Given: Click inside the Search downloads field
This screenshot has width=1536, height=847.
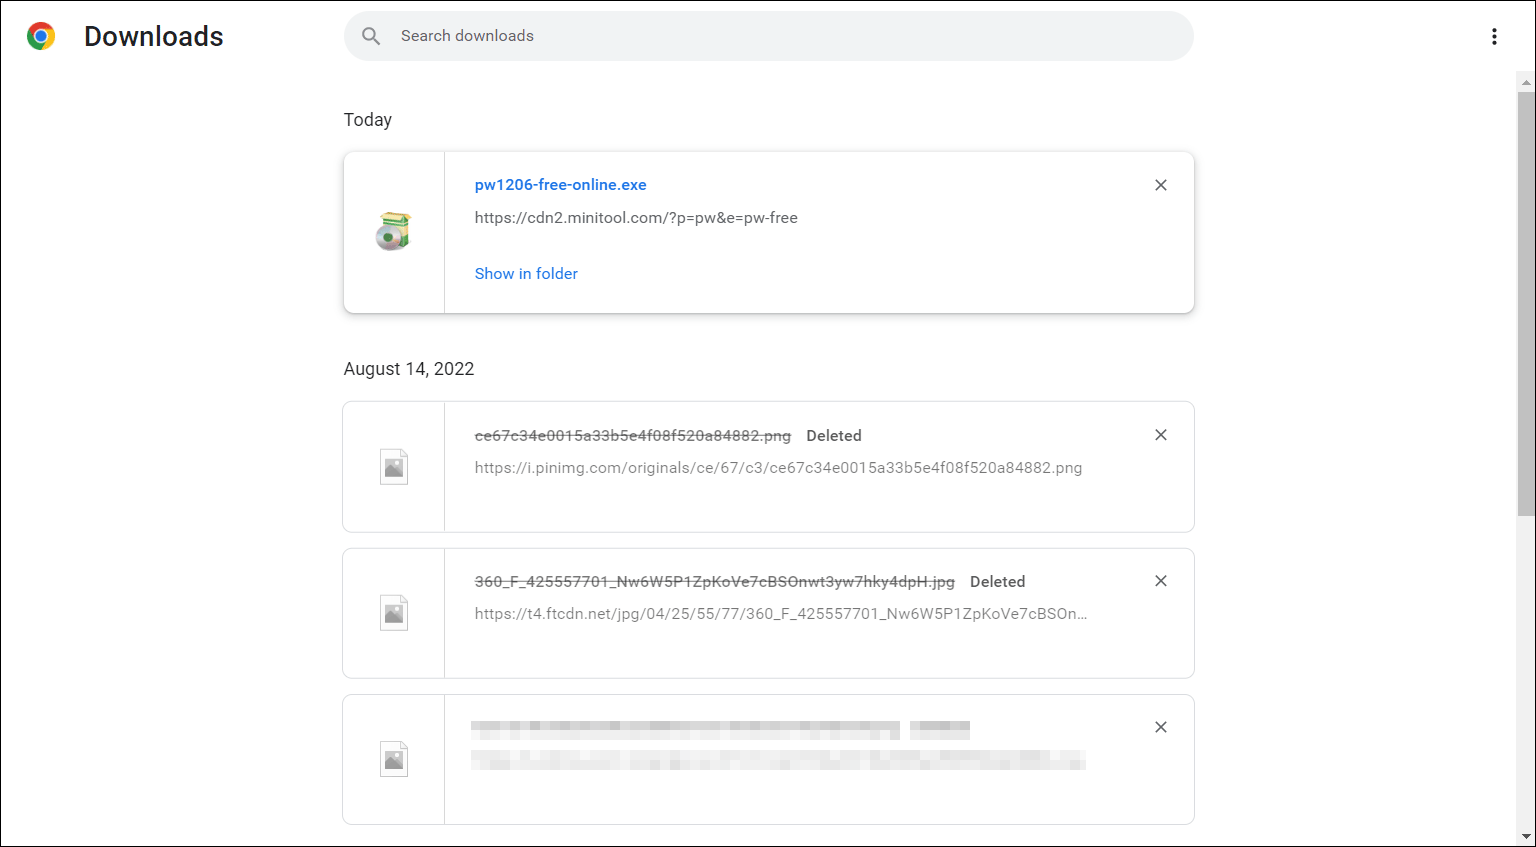Looking at the screenshot, I should (x=700, y=35).
